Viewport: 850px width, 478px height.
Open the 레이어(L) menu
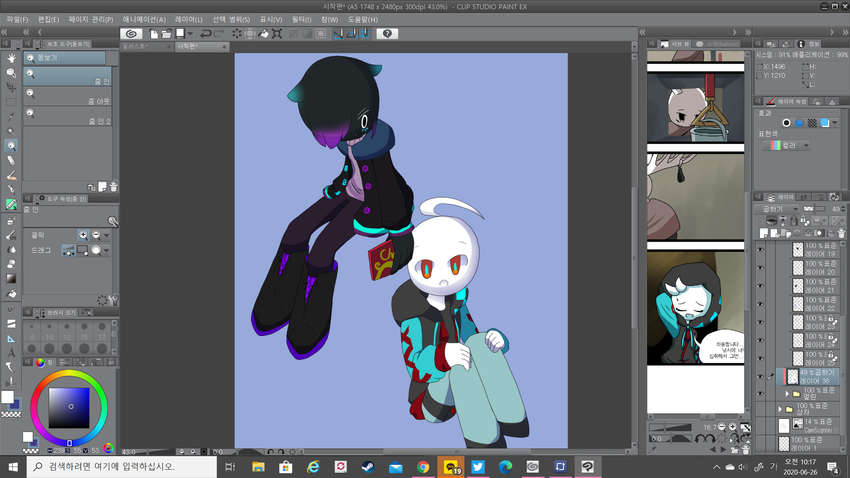click(189, 20)
